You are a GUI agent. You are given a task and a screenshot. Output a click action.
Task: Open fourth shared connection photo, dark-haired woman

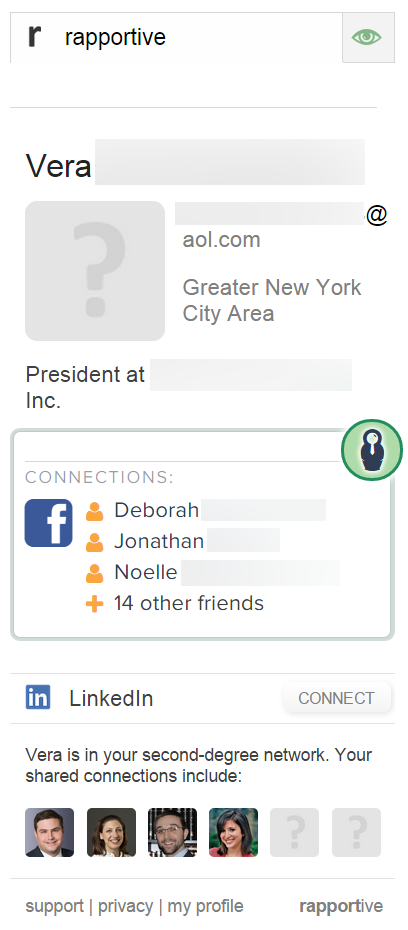click(234, 832)
